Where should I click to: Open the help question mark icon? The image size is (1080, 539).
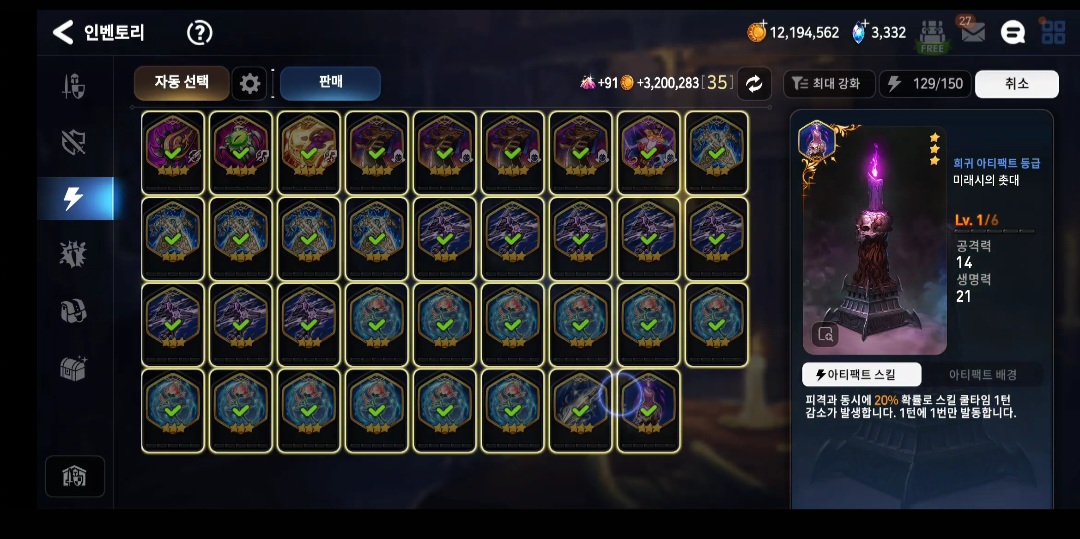pyautogui.click(x=200, y=32)
